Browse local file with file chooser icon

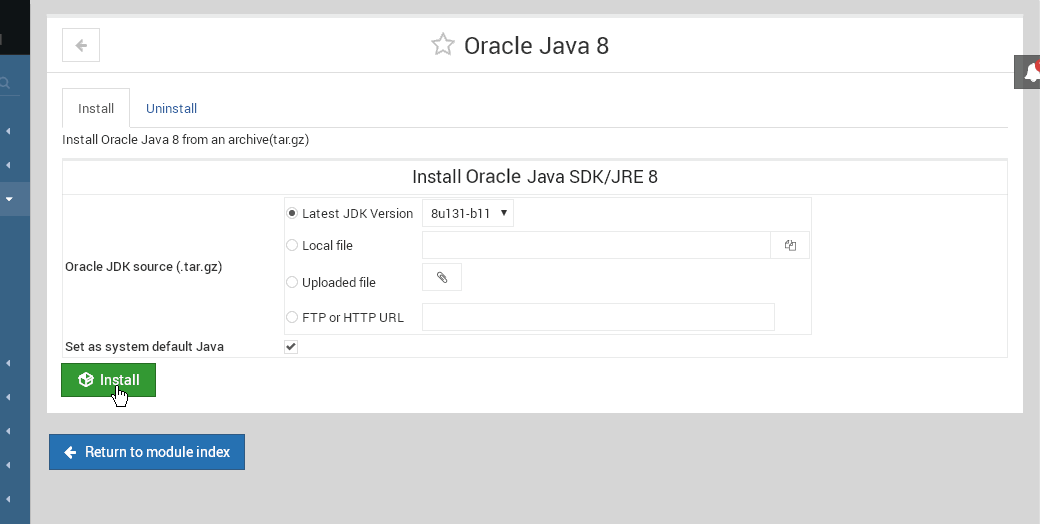790,245
